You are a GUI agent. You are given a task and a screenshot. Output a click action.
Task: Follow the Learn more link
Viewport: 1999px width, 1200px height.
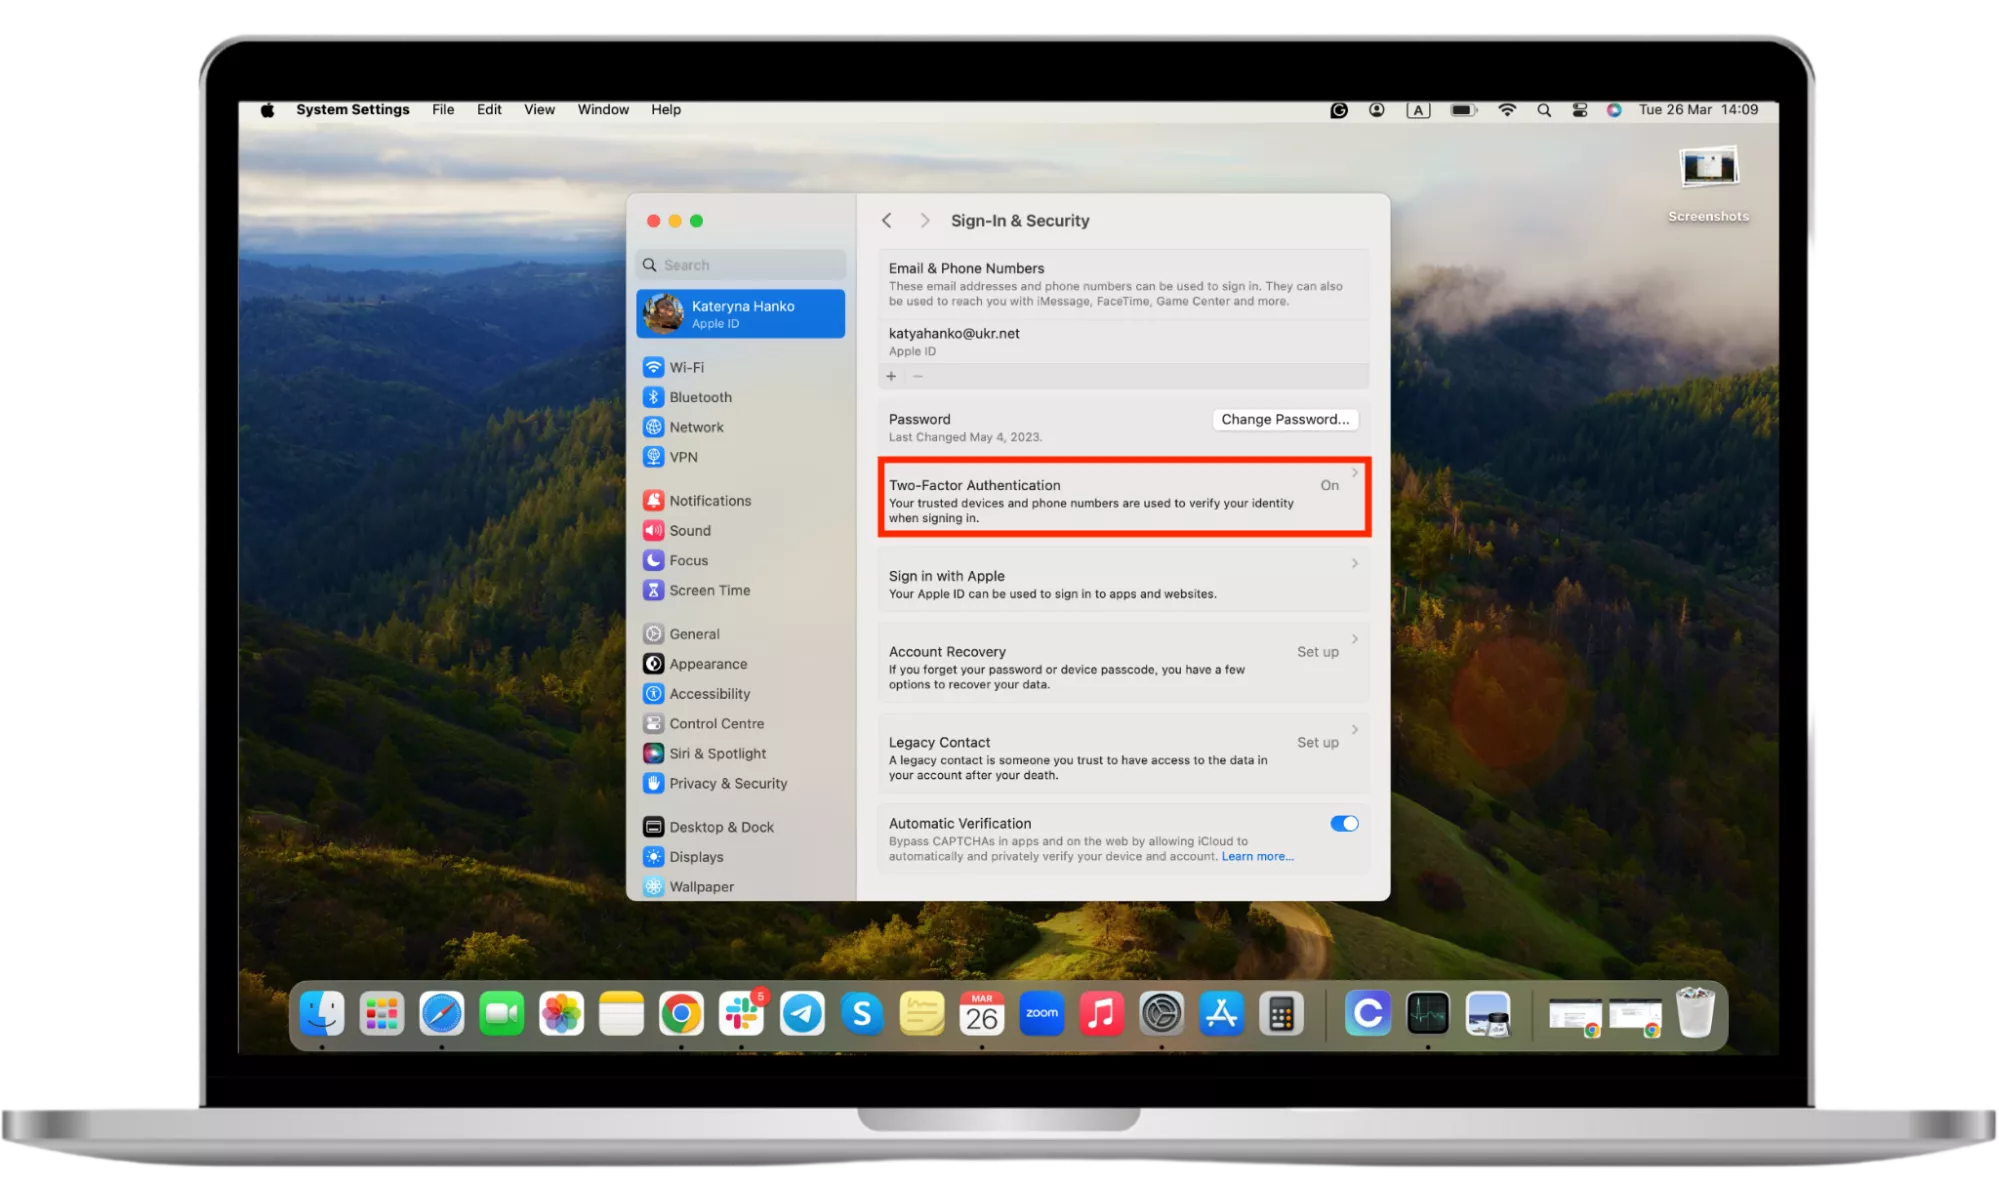click(x=1256, y=857)
